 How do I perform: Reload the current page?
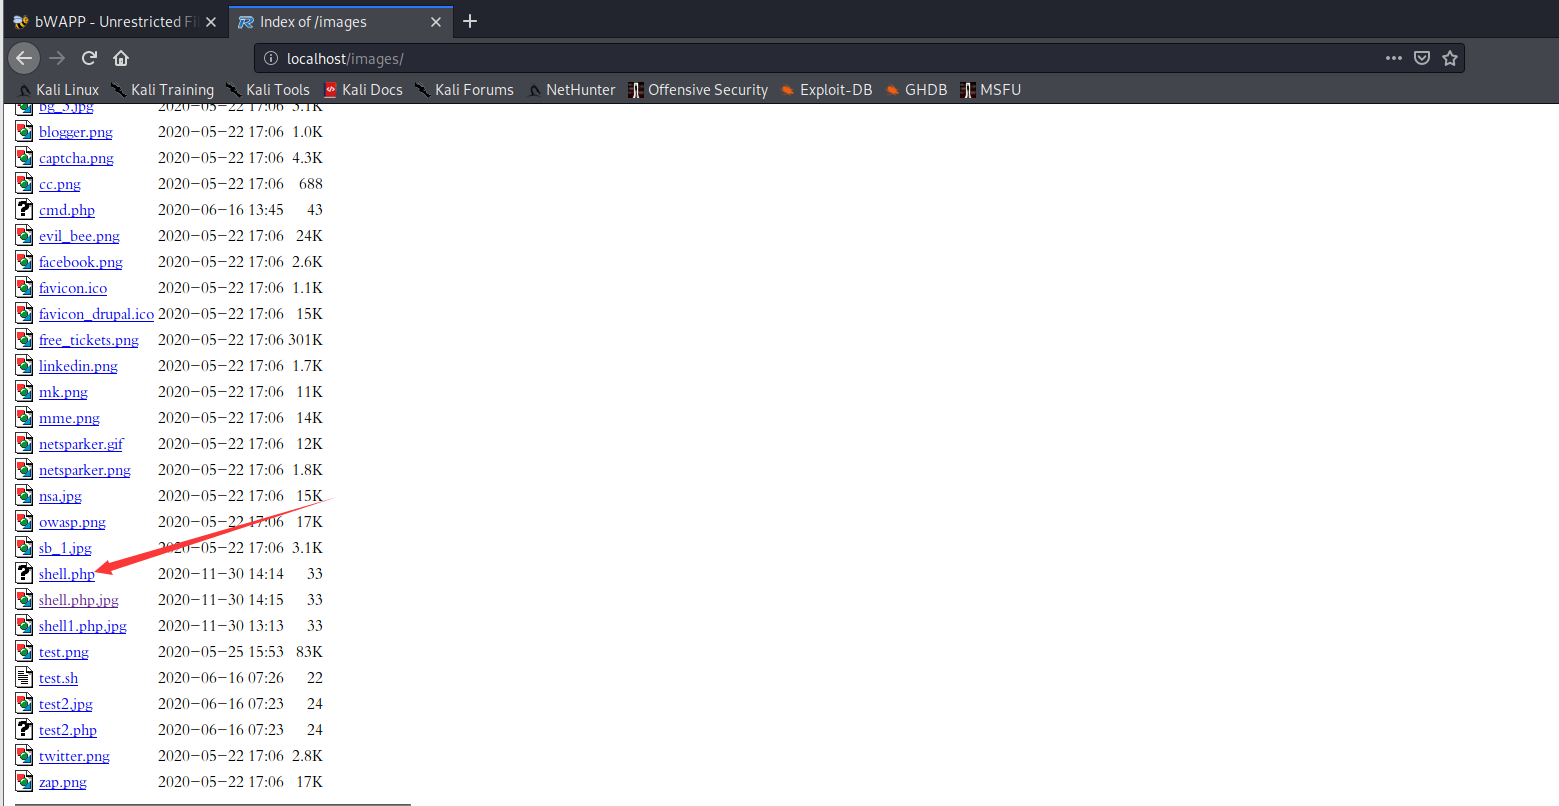click(89, 58)
